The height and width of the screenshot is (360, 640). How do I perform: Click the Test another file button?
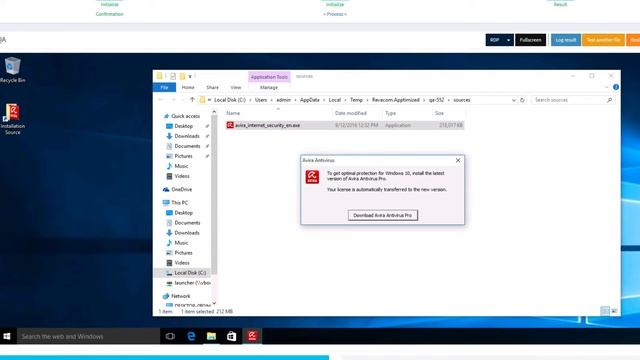coord(603,40)
